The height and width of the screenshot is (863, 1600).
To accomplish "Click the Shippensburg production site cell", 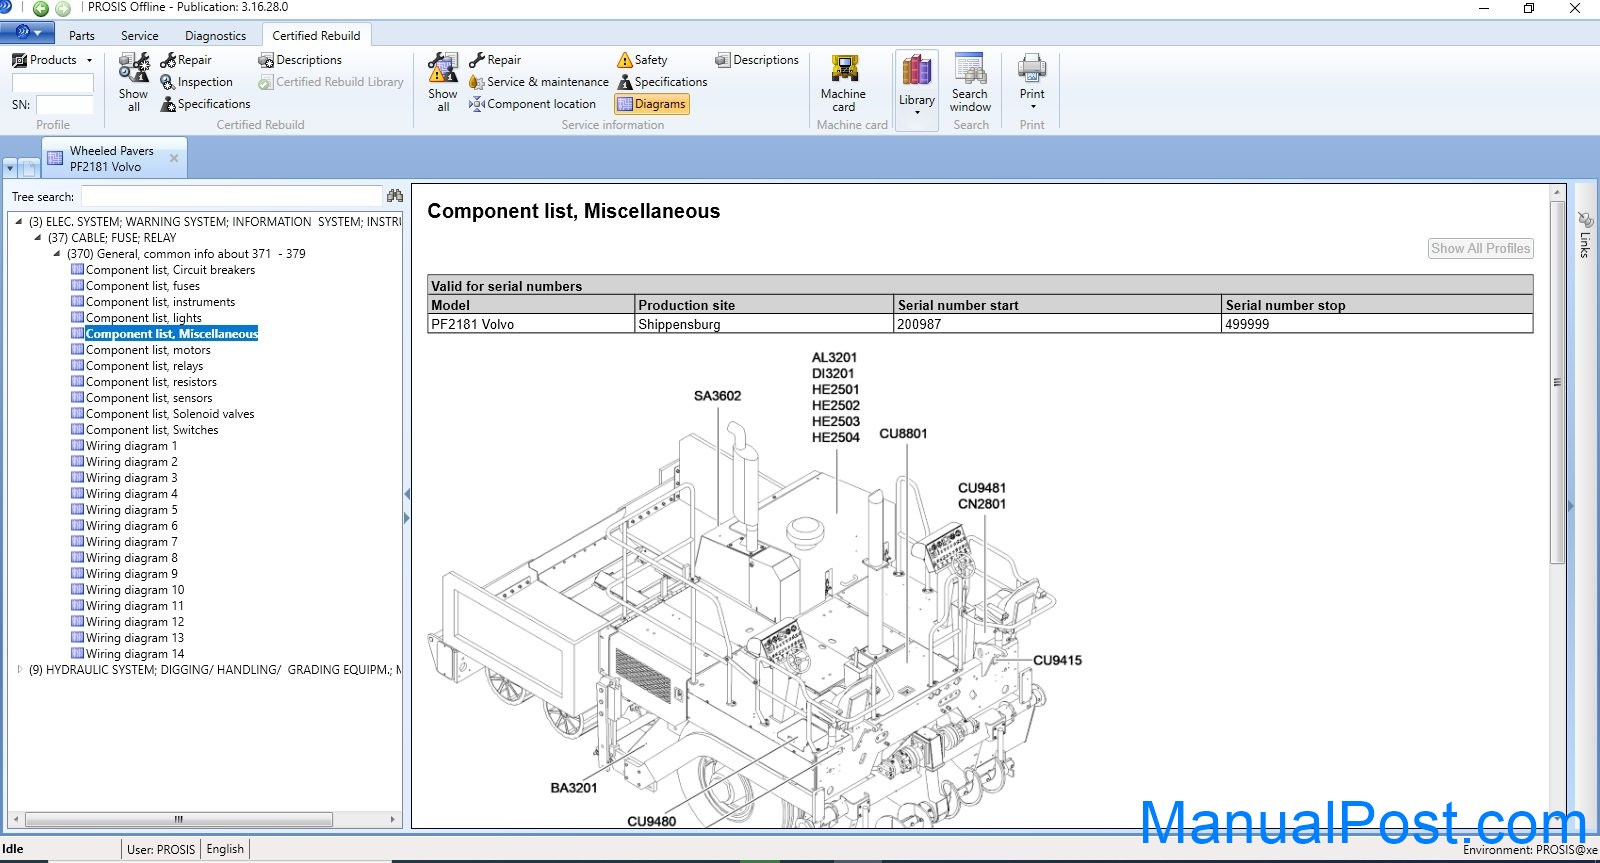I will pos(764,324).
